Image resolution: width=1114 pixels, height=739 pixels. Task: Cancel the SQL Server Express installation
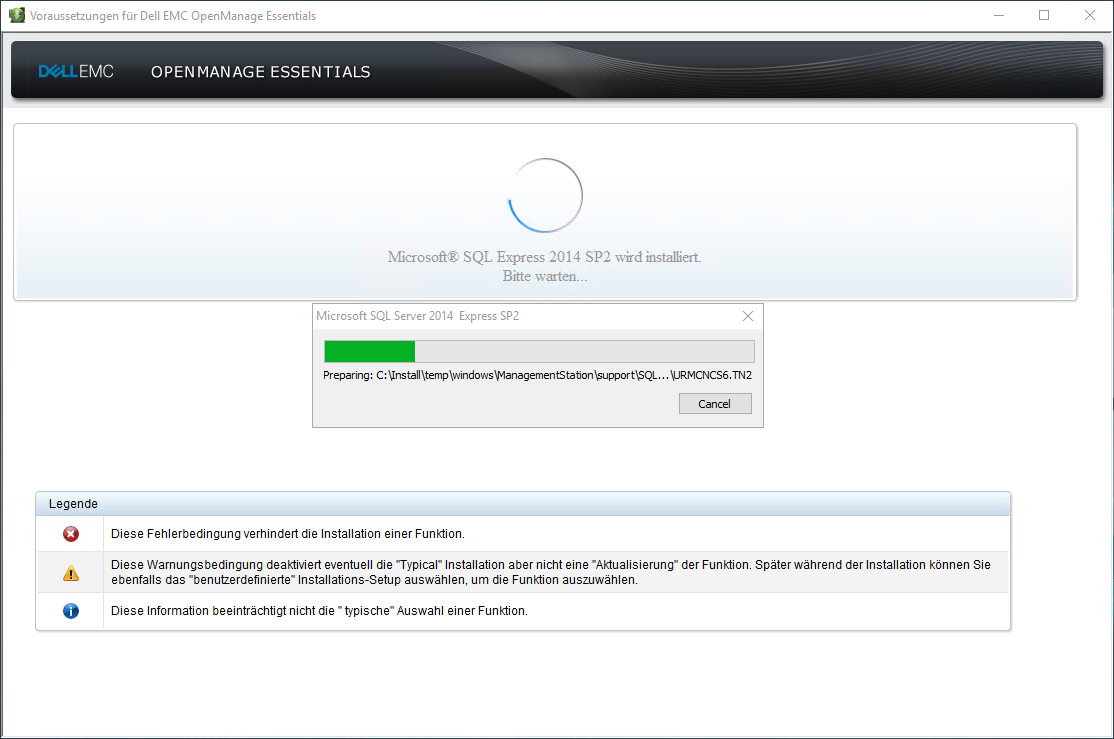(715, 404)
